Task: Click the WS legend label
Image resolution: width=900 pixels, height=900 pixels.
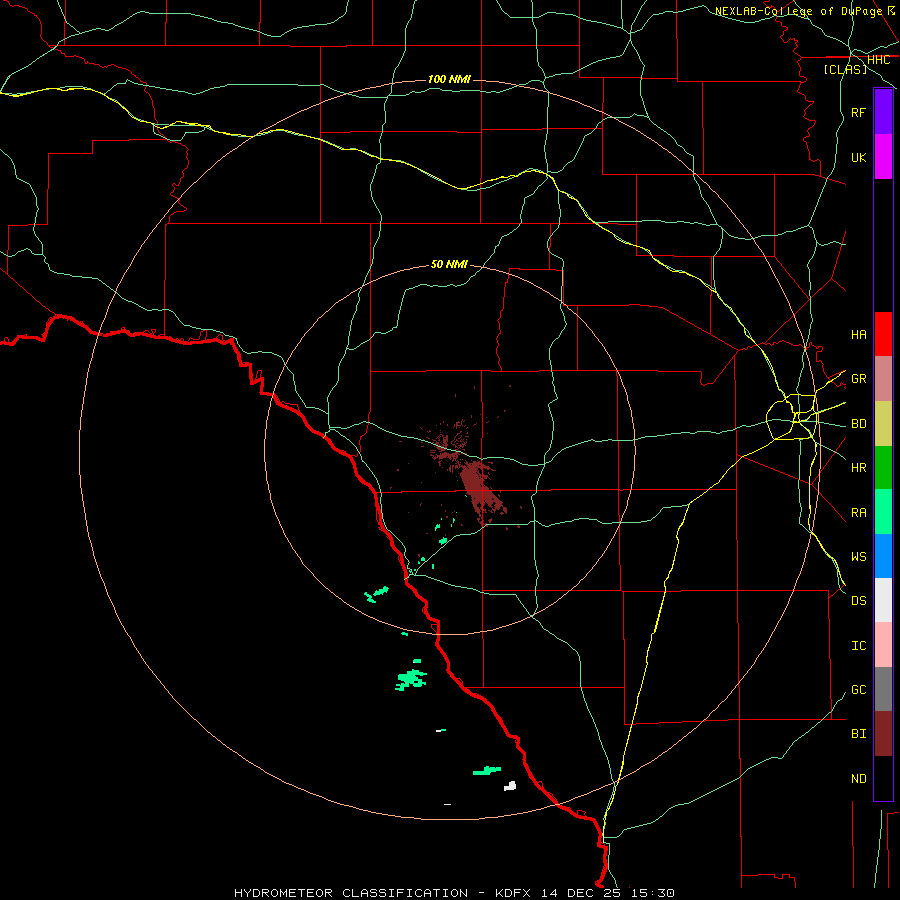Action: (858, 556)
